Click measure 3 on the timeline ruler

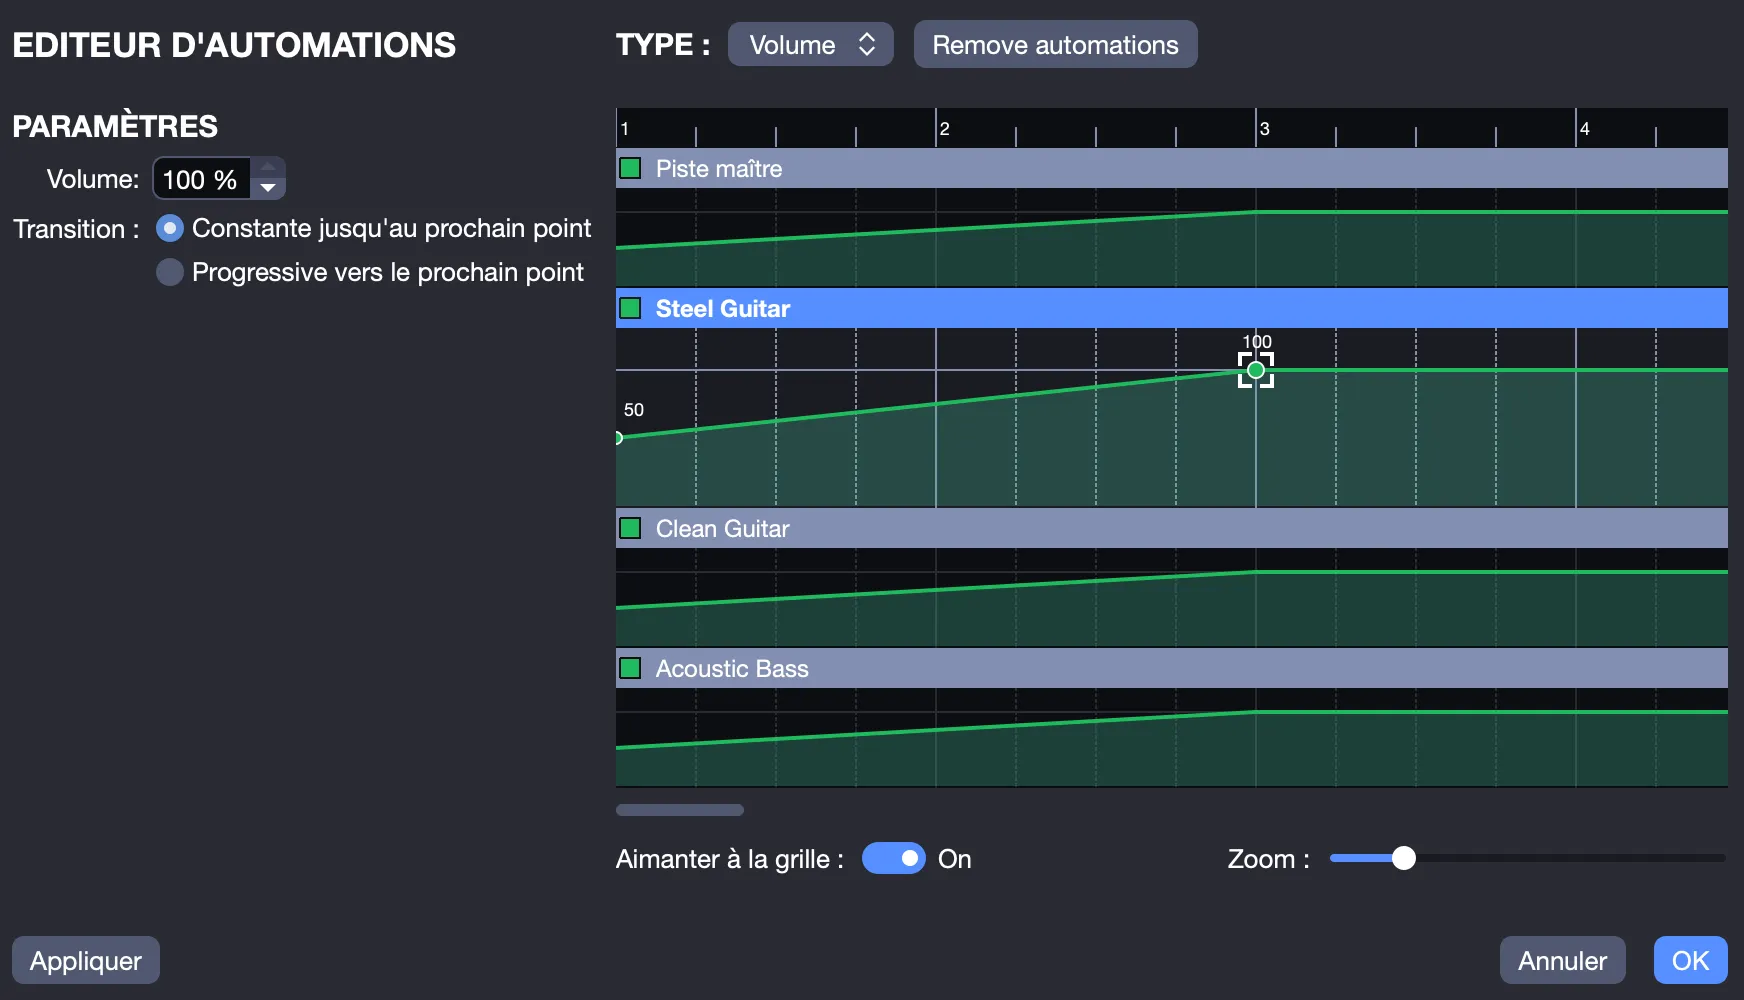tap(1265, 128)
